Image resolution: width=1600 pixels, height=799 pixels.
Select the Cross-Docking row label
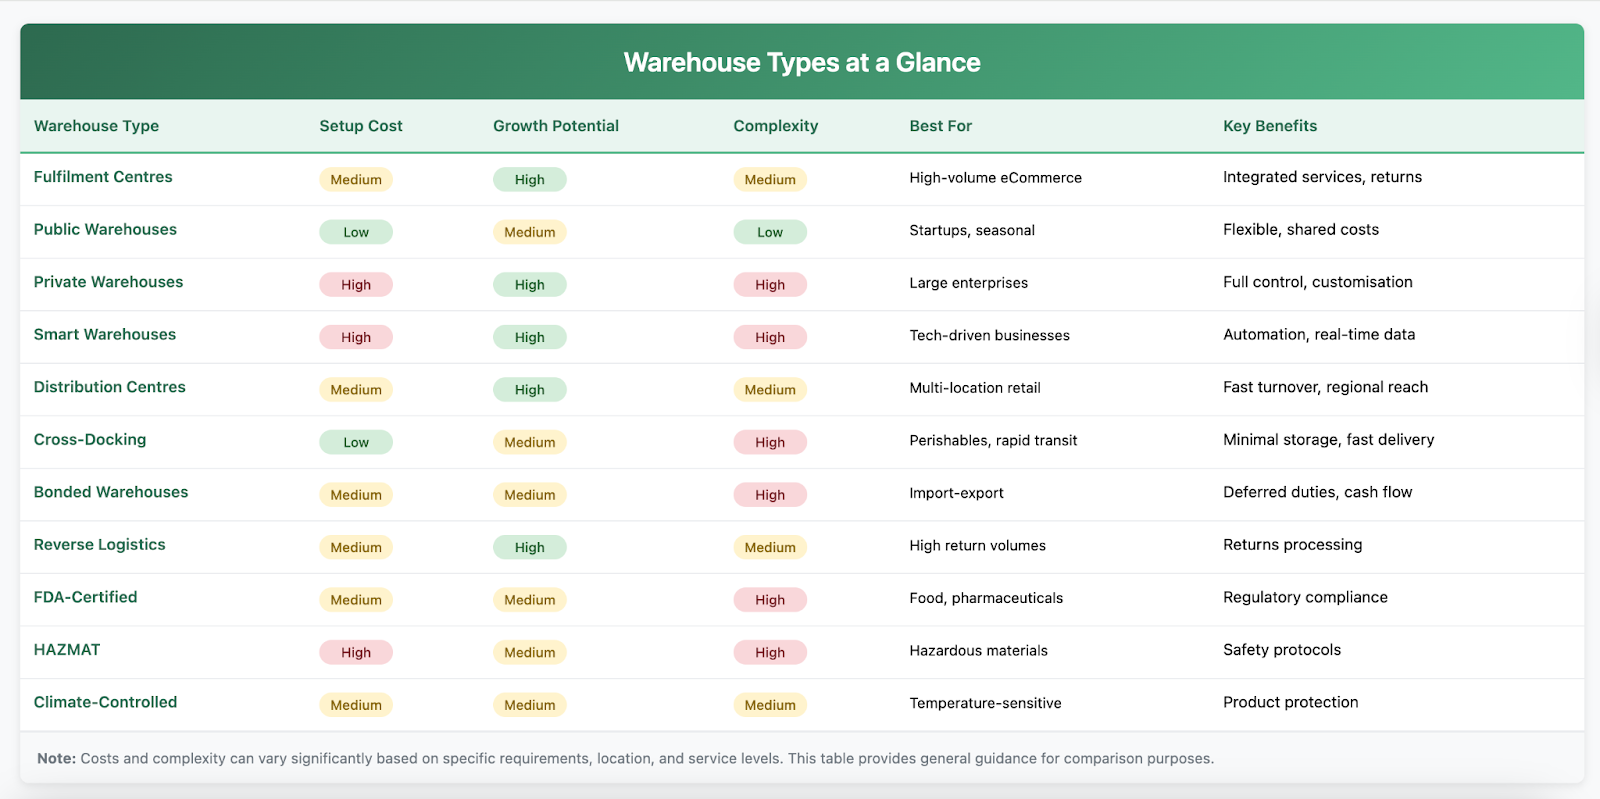tap(90, 439)
